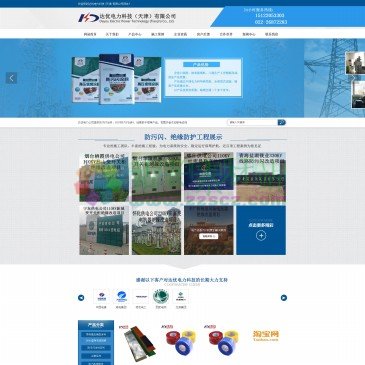The width and height of the screenshot is (365, 365).
Task: Click inside the site search input box
Action: point(252,122)
